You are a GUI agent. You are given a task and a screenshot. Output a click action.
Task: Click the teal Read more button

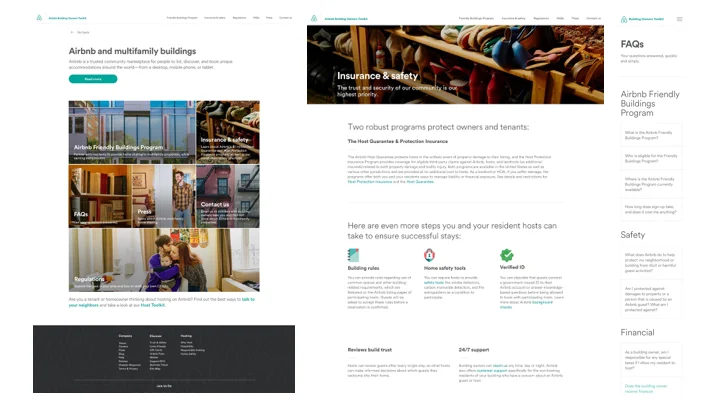93,79
